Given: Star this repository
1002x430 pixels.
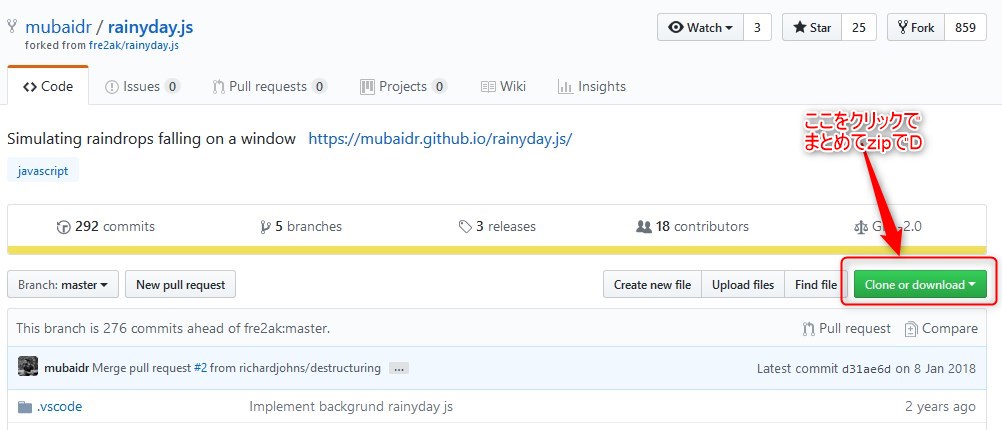Looking at the screenshot, I should tap(812, 27).
